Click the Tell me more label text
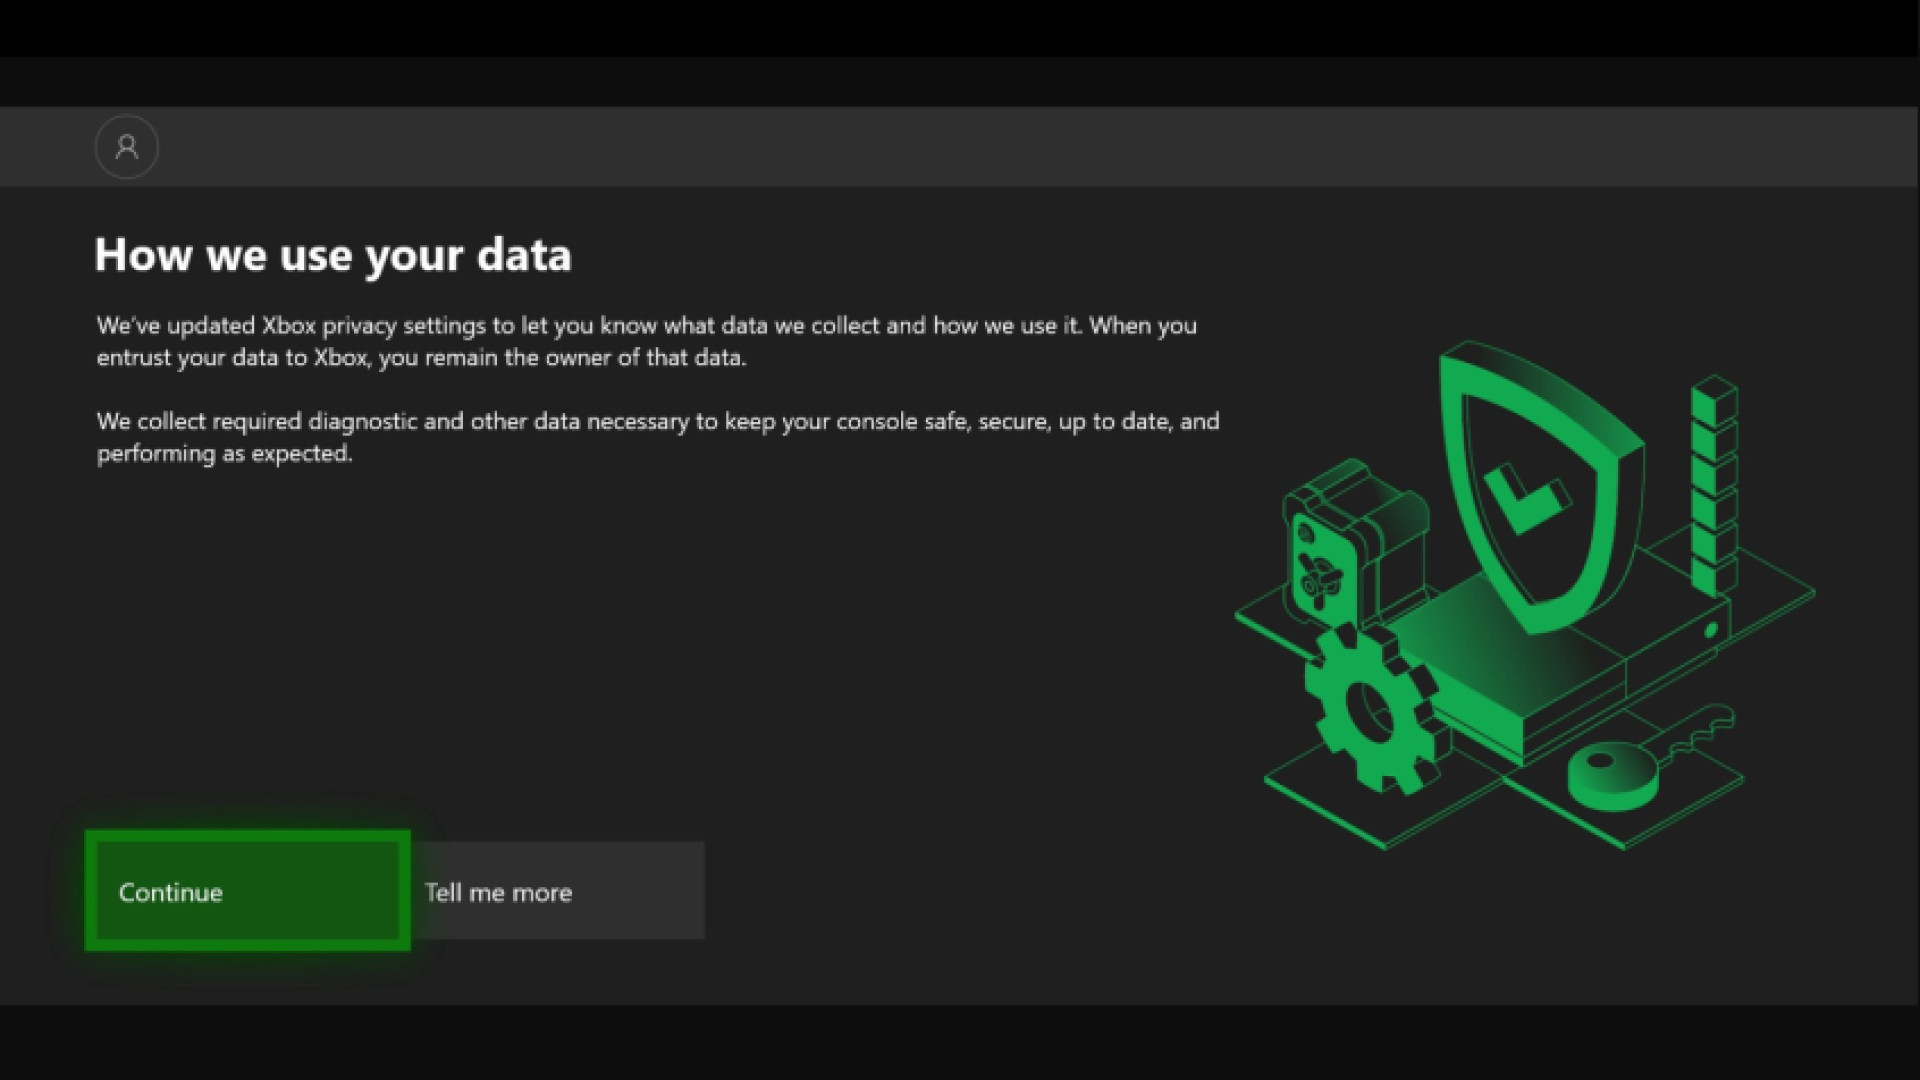 coord(498,891)
